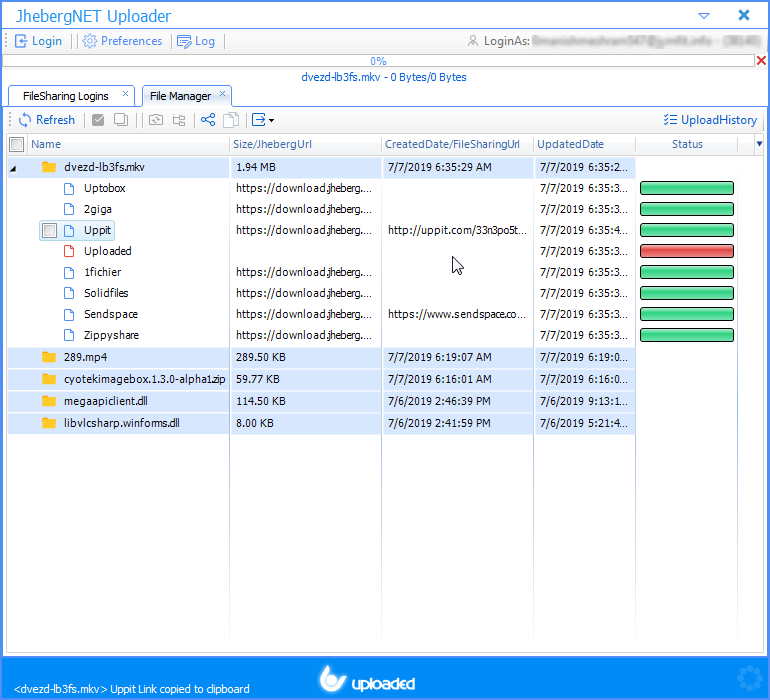Screen dimensions: 770x700
Task: Click the Status column header
Action: pyautogui.click(x=687, y=144)
